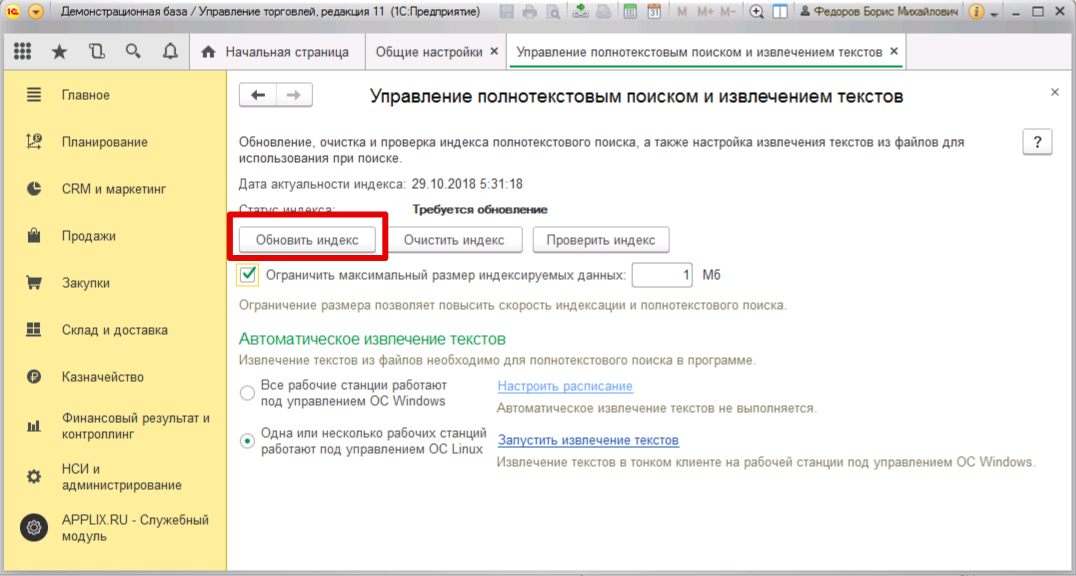Click Обновить индекс button
The width and height of the screenshot is (1076, 576).
pyautogui.click(x=307, y=240)
